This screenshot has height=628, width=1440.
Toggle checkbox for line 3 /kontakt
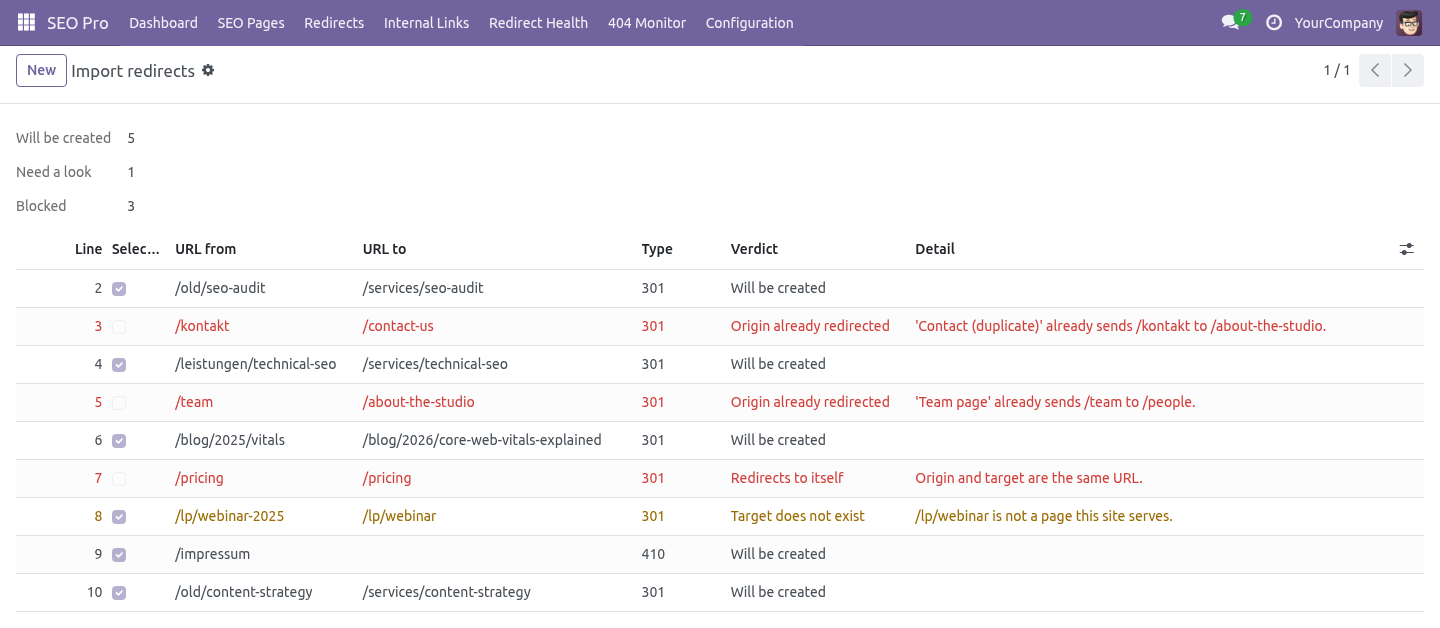[119, 326]
